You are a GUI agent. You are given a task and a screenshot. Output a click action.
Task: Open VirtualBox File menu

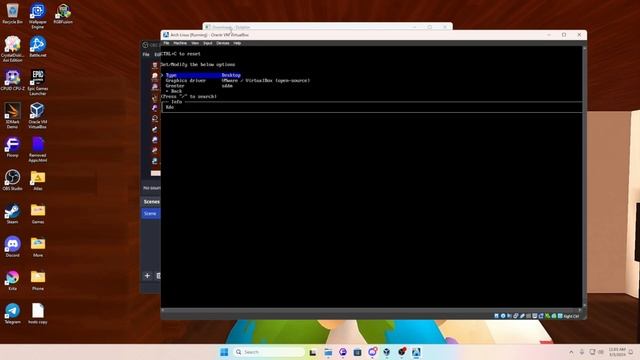[x=166, y=43]
